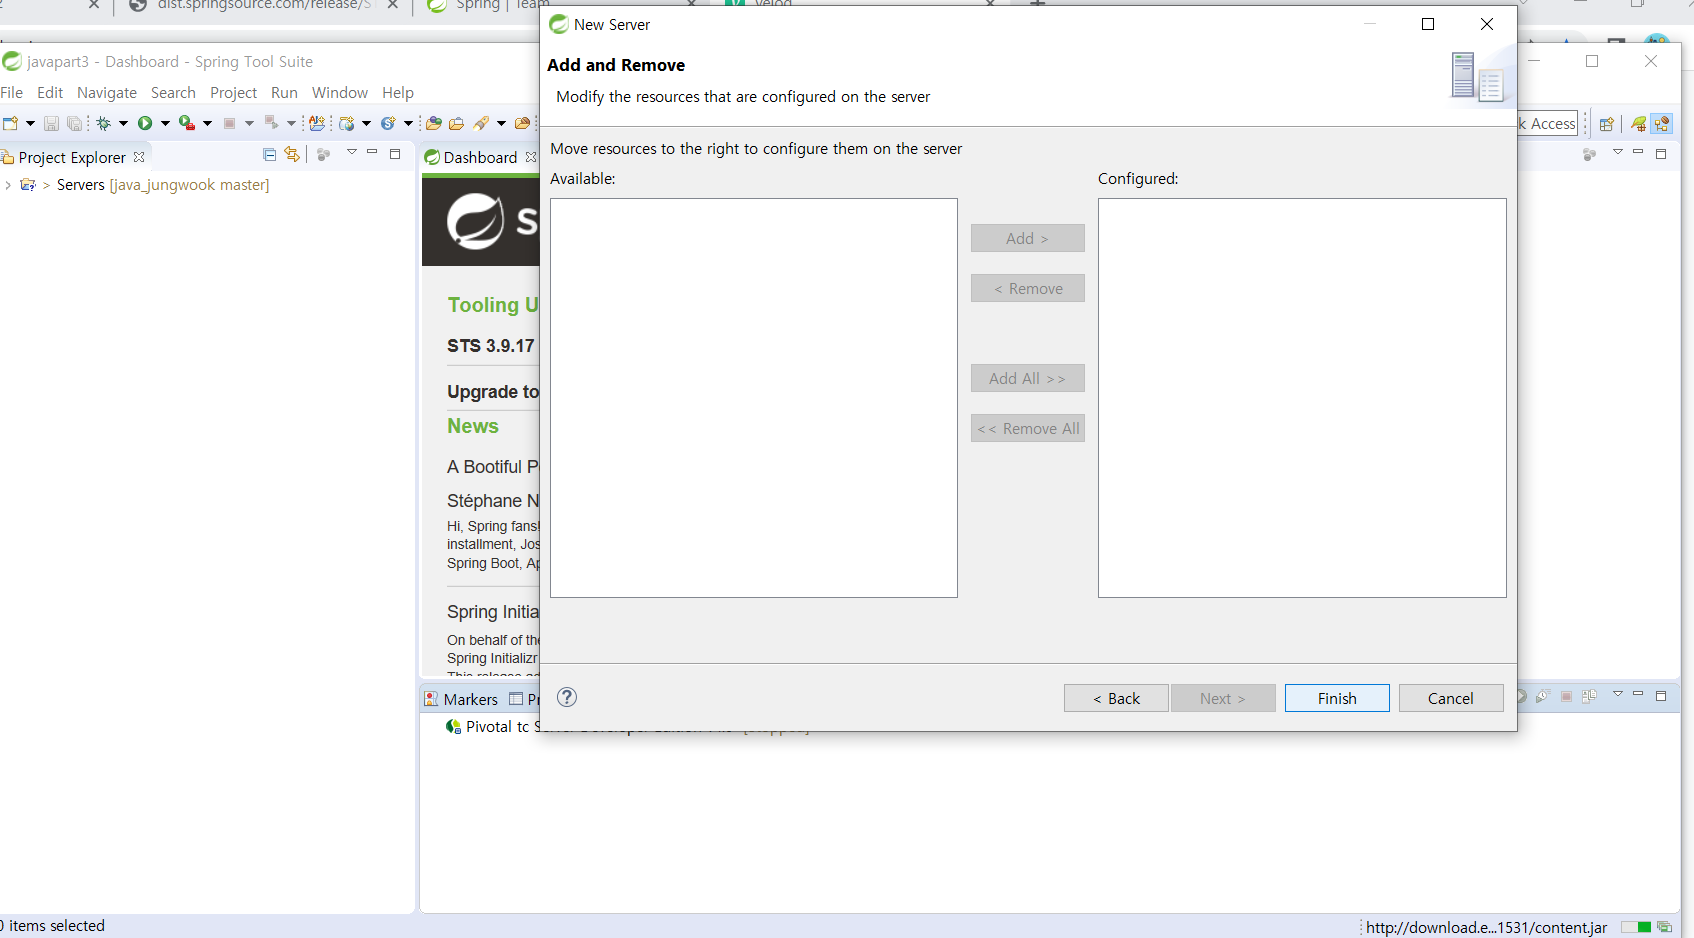Click the Terminate/stop square toolbar icon
Image resolution: width=1694 pixels, height=938 pixels.
click(229, 123)
